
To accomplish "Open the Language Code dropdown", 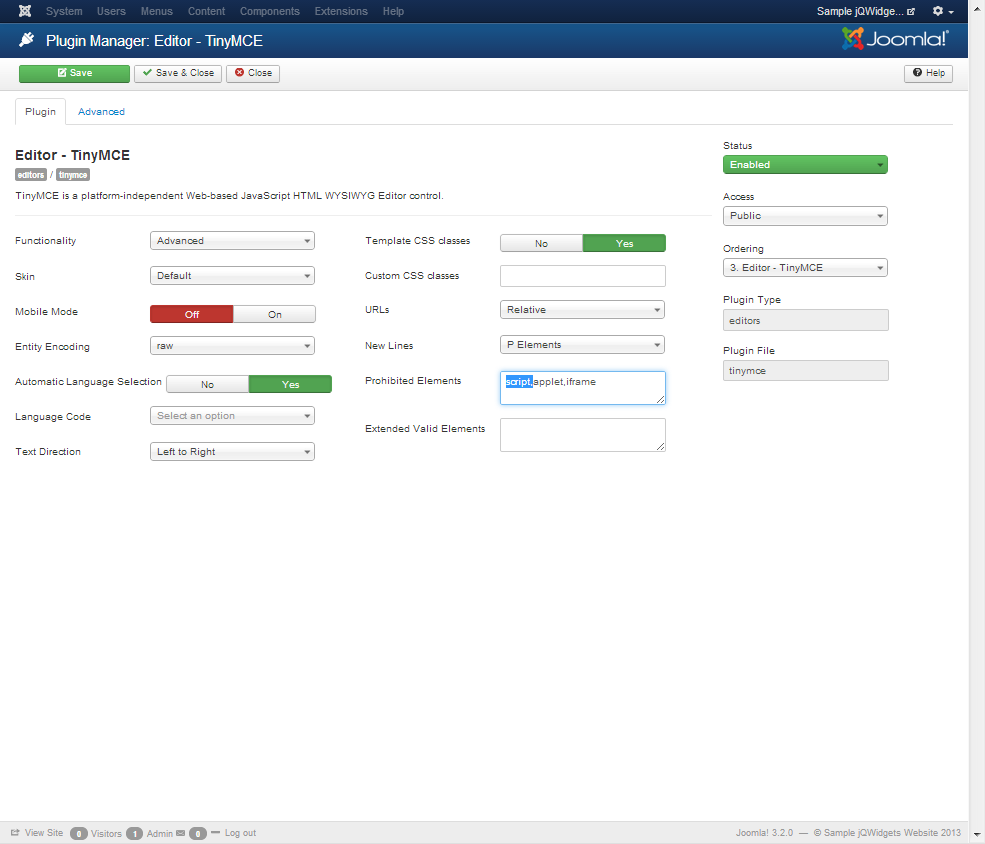I will [232, 416].
